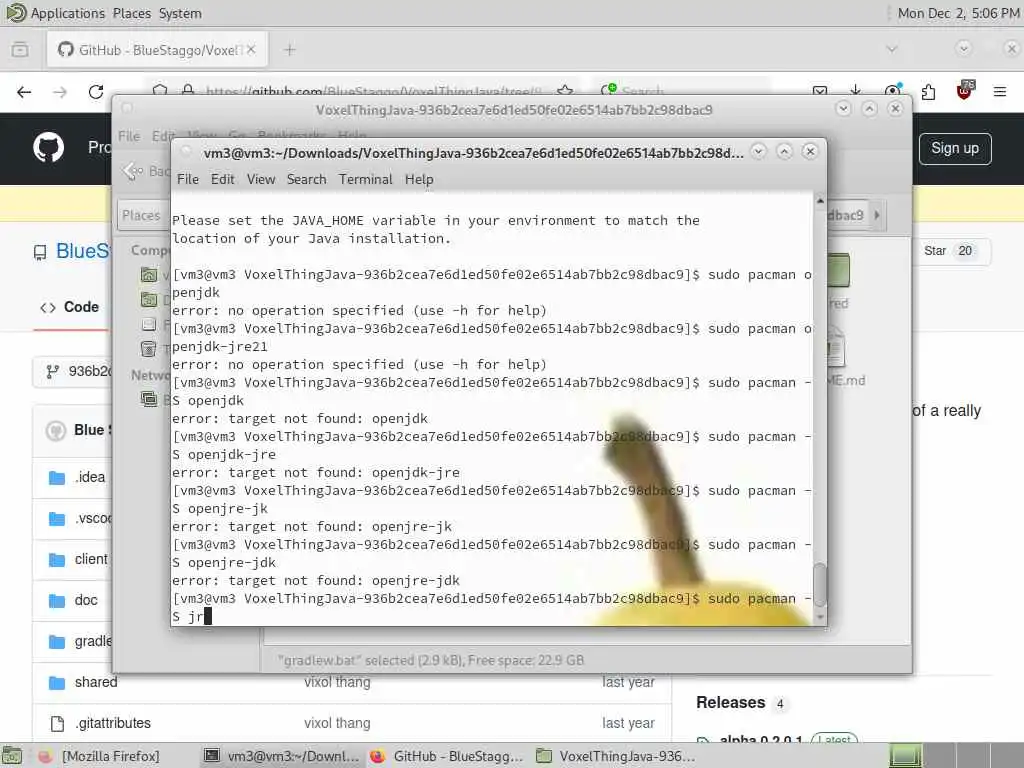
Task: Close the GitHub BlueStaggo tab
Action: (251, 50)
